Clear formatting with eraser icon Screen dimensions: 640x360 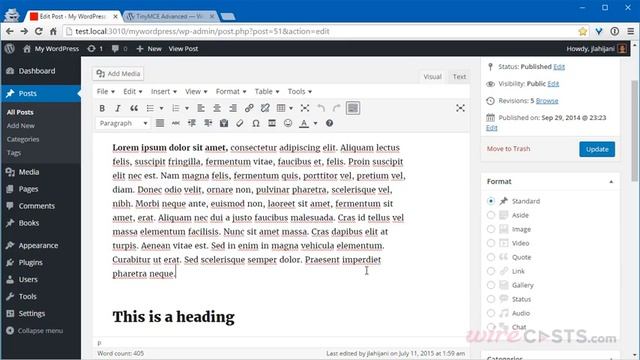coord(240,123)
